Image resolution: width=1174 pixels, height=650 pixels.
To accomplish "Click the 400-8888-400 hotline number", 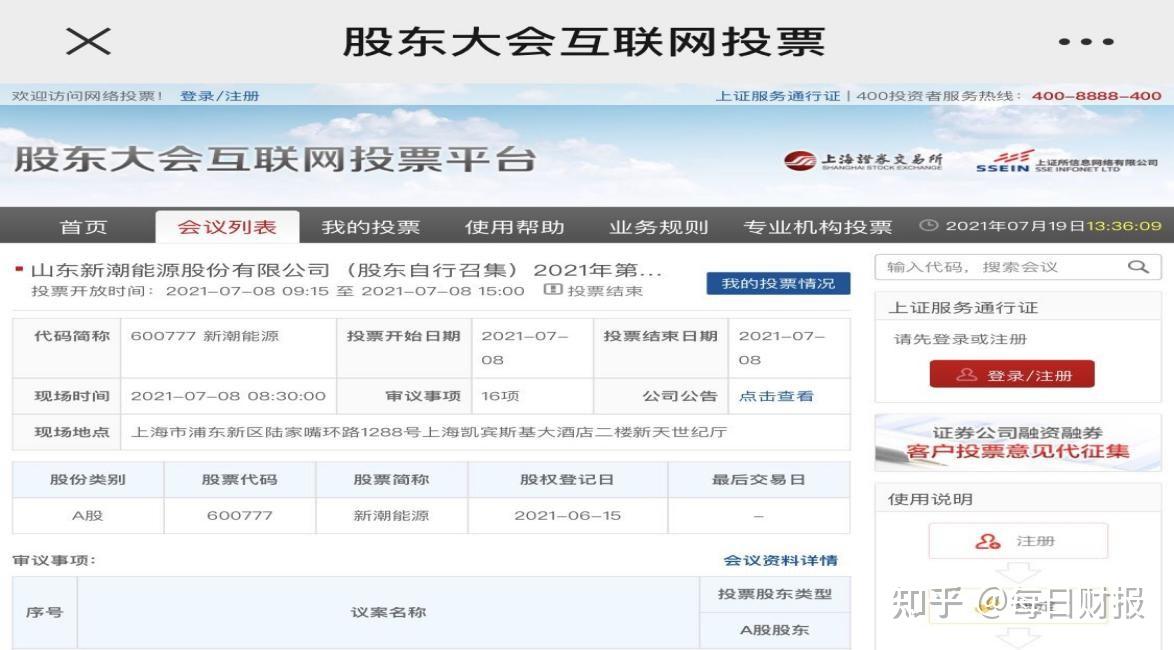I will click(1096, 96).
